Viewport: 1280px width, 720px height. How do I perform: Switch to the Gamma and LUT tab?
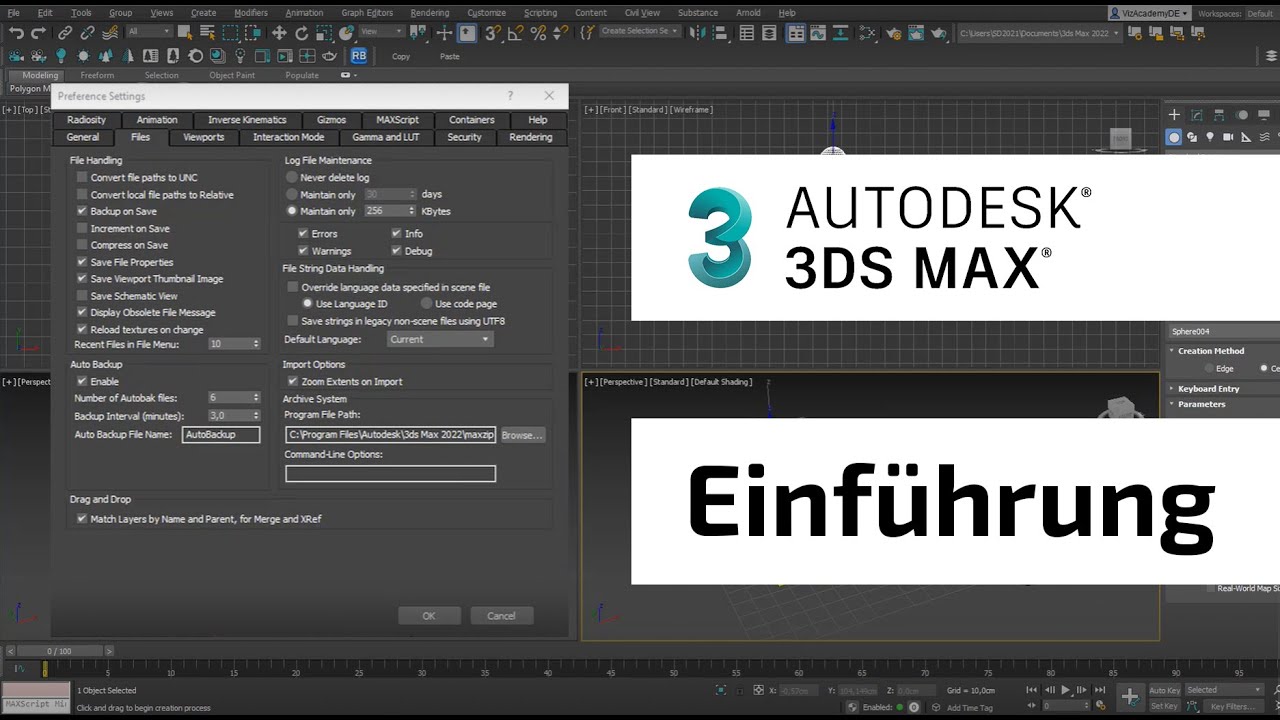[x=386, y=137]
